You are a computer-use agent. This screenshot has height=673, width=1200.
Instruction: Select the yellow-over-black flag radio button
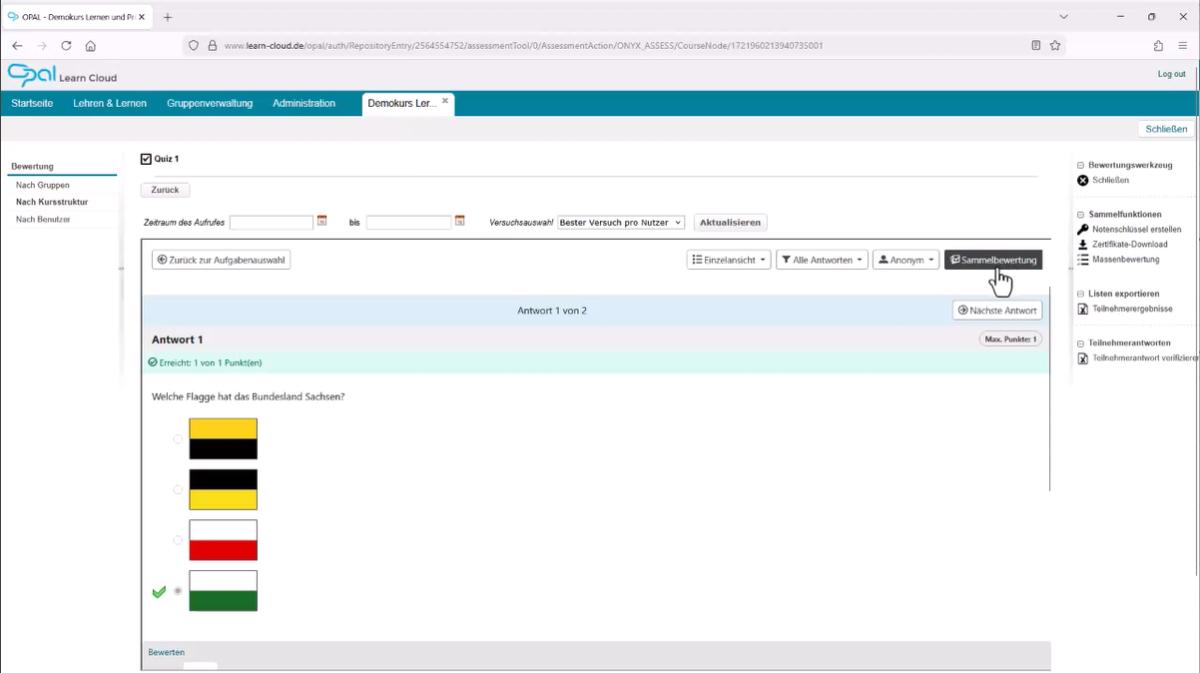(178, 439)
